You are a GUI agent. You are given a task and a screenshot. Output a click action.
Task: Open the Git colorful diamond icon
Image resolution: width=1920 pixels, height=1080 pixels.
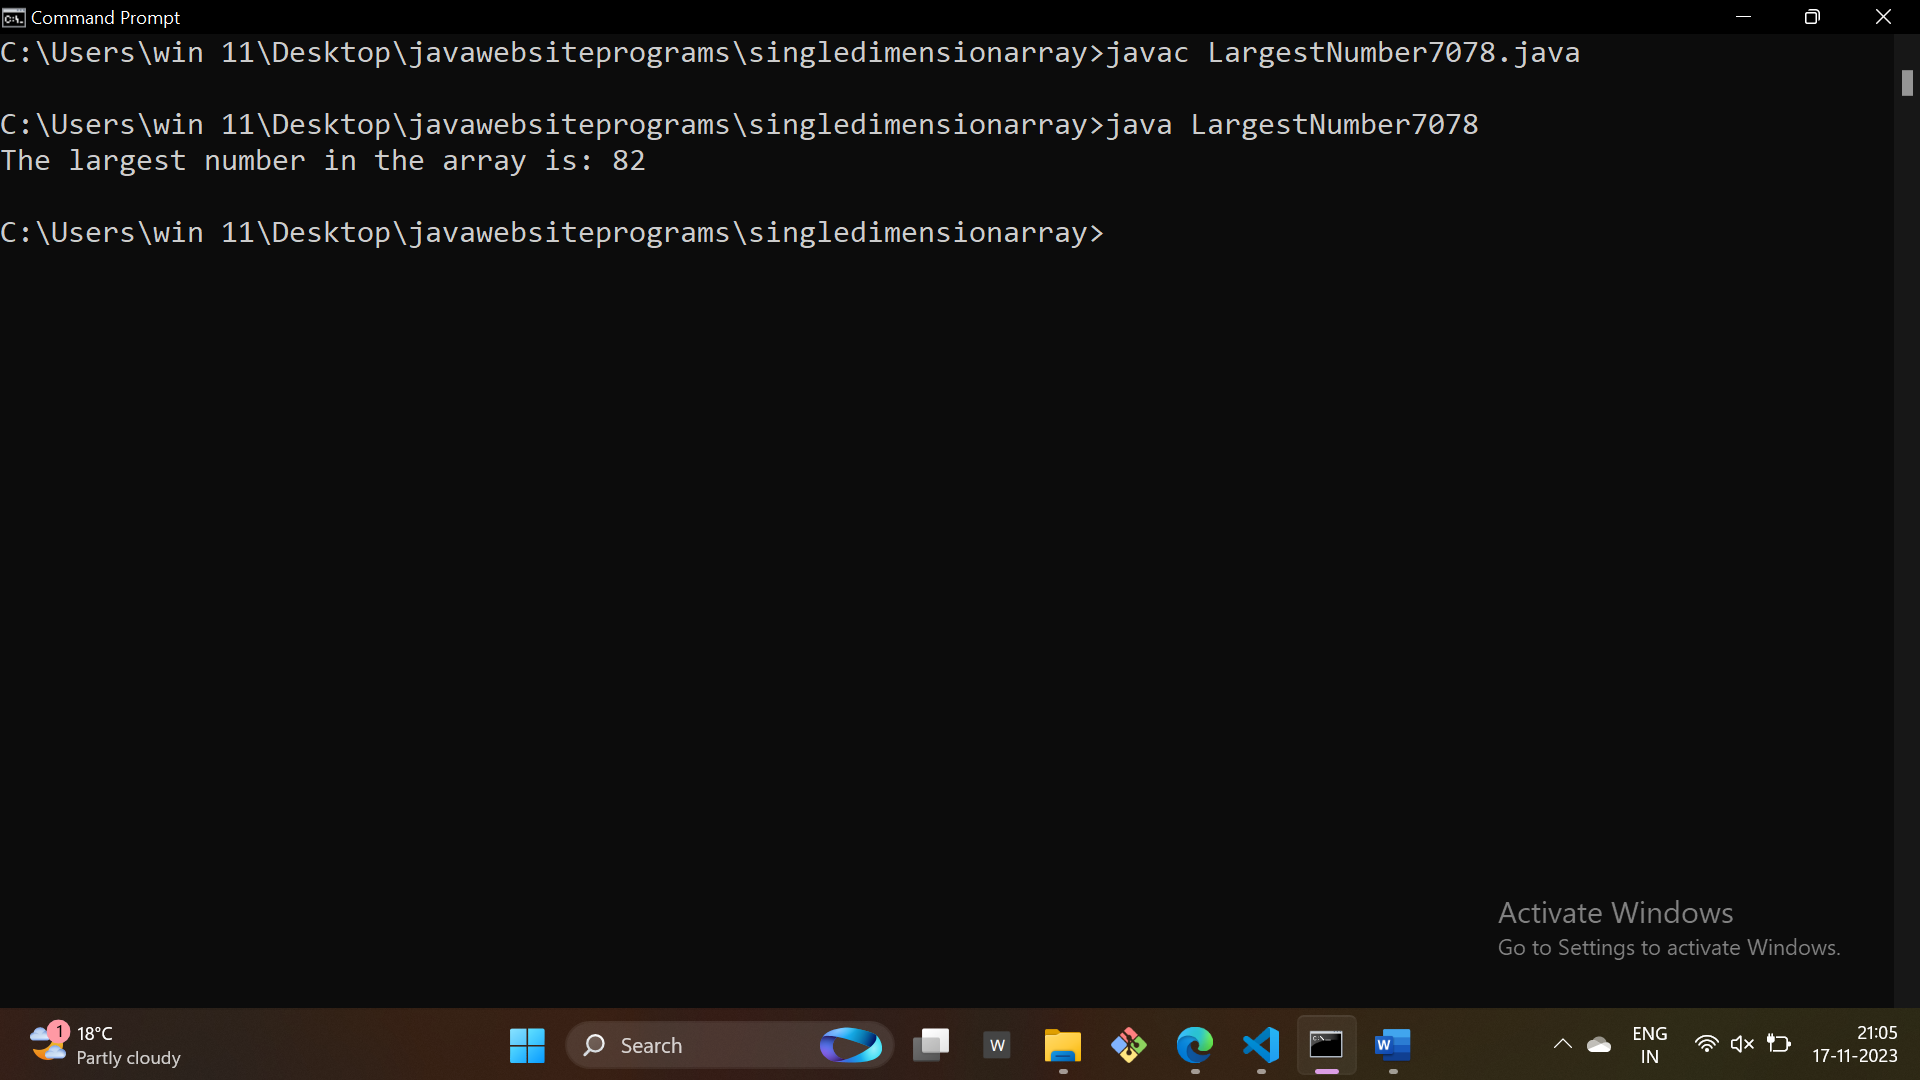[1128, 1045]
